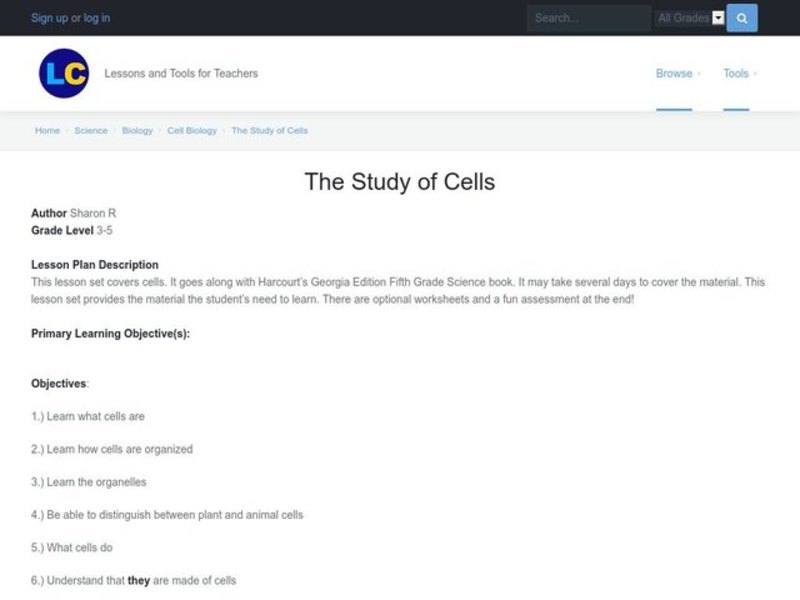Image resolution: width=800 pixels, height=600 pixels.
Task: Click the log in link
Action: click(100, 17)
